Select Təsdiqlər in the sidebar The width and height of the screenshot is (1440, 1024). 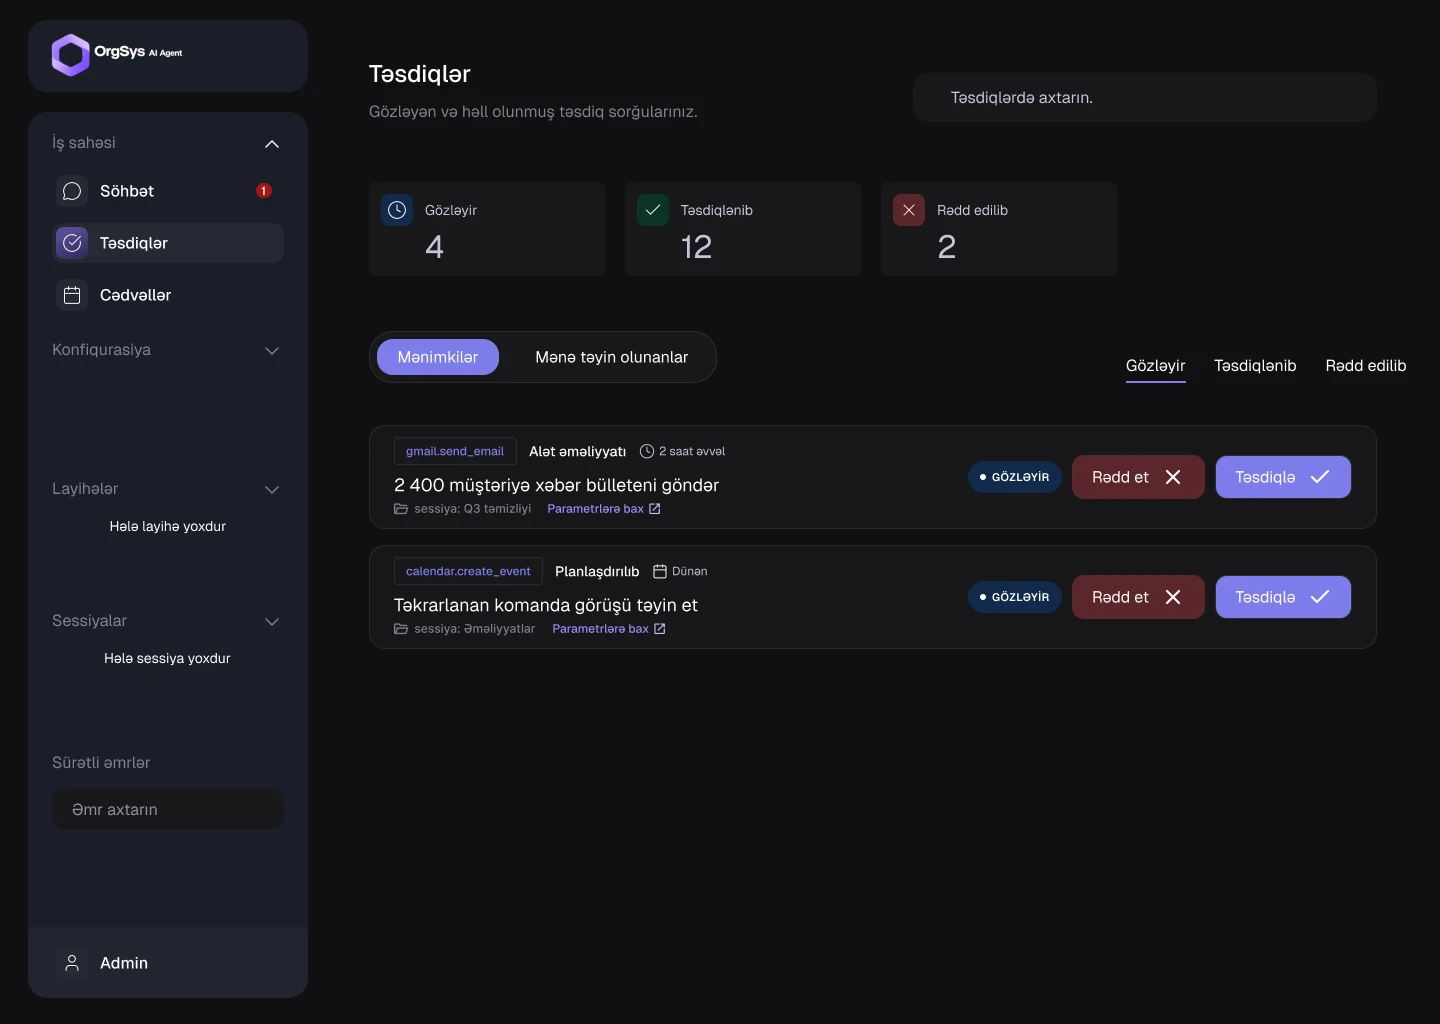pyautogui.click(x=168, y=243)
